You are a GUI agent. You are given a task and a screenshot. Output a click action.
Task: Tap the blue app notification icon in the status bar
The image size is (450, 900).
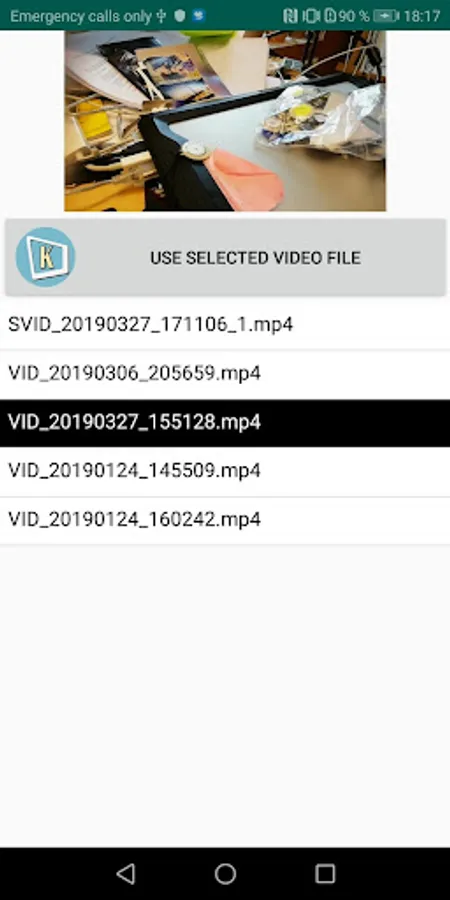coord(199,15)
